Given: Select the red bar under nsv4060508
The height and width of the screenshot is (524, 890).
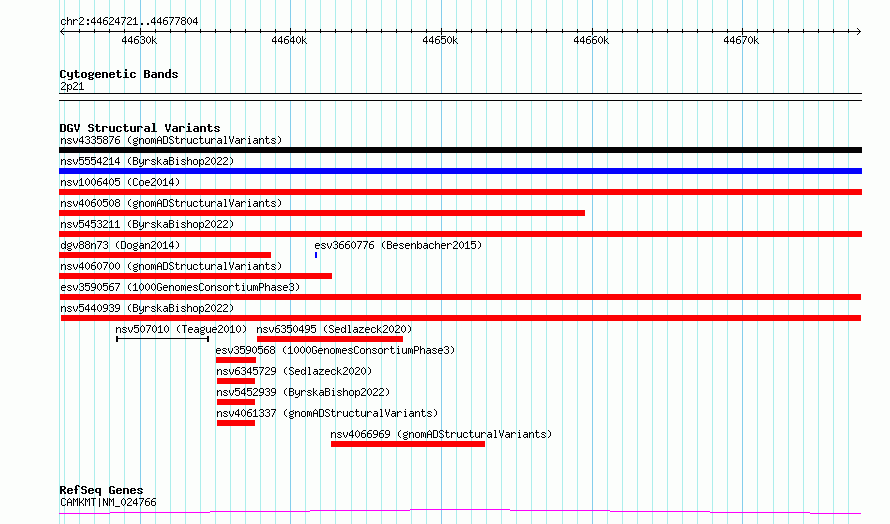Looking at the screenshot, I should click(322, 213).
